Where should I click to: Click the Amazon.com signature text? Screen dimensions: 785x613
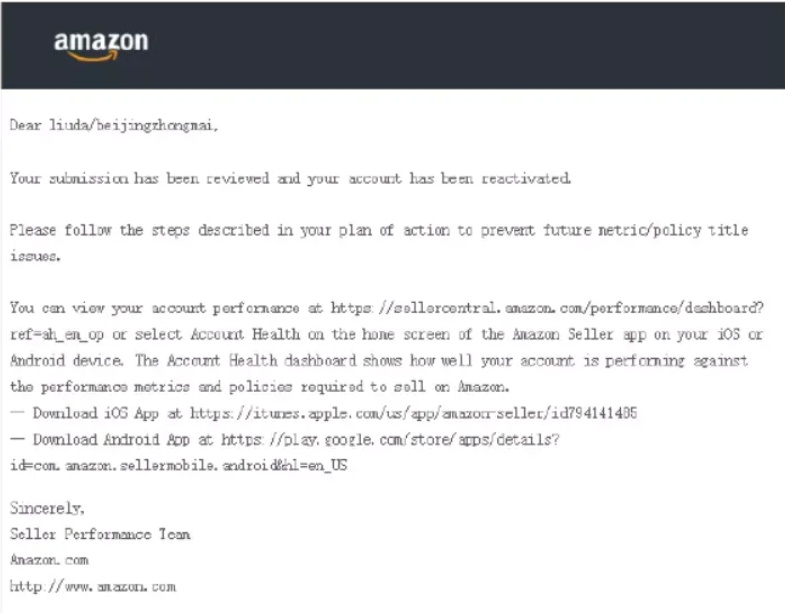(49, 560)
